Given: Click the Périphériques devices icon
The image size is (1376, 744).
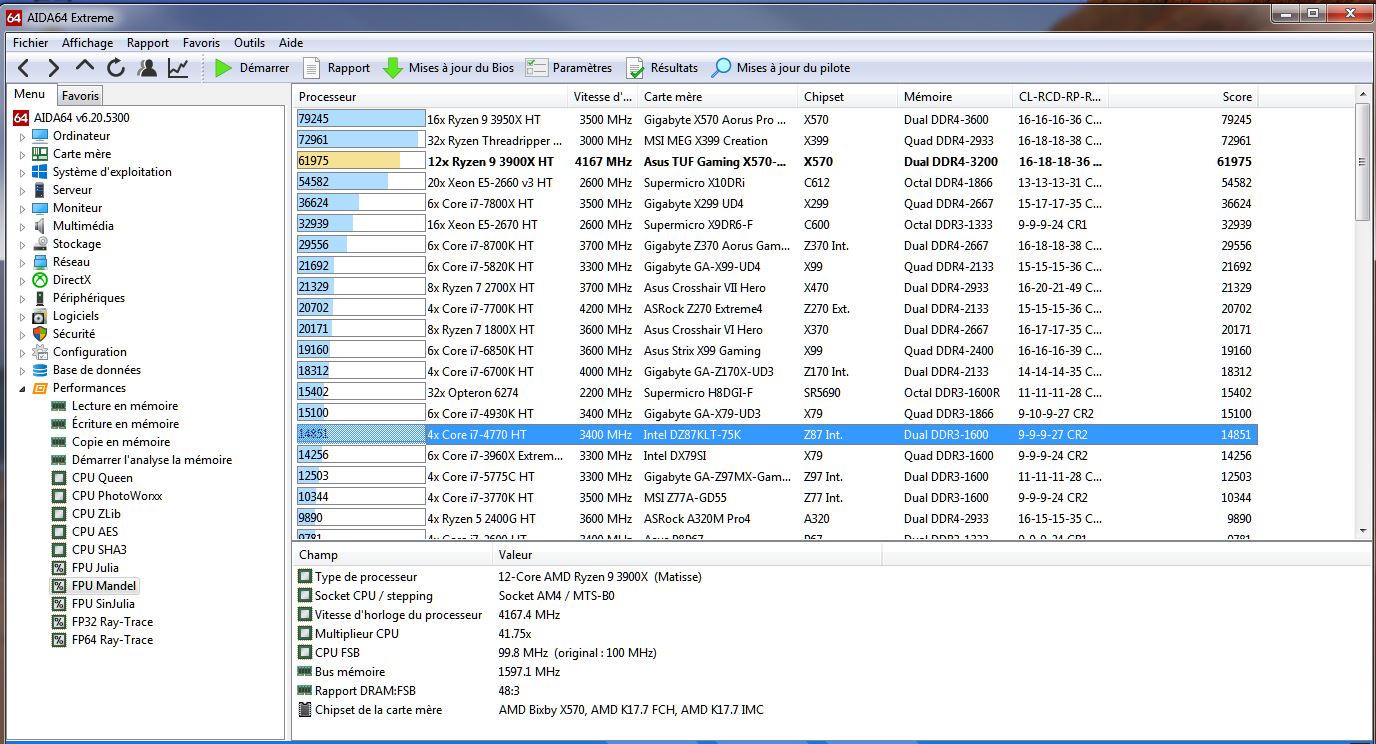Looking at the screenshot, I should (40, 298).
